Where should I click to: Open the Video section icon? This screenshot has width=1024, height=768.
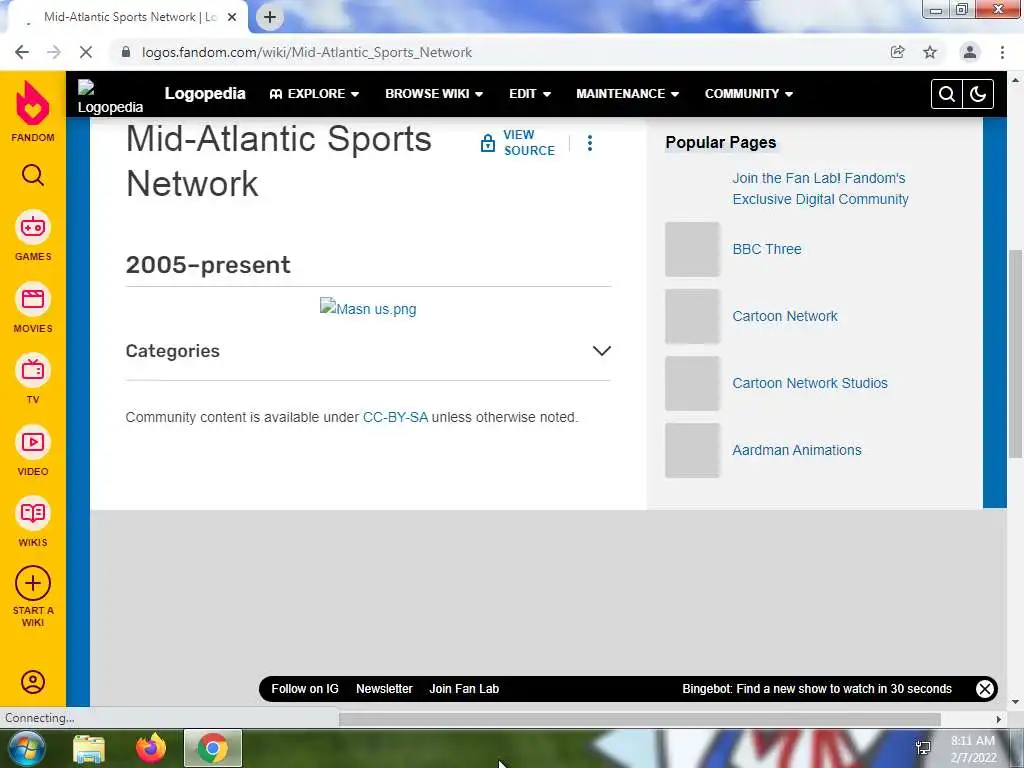click(33, 442)
